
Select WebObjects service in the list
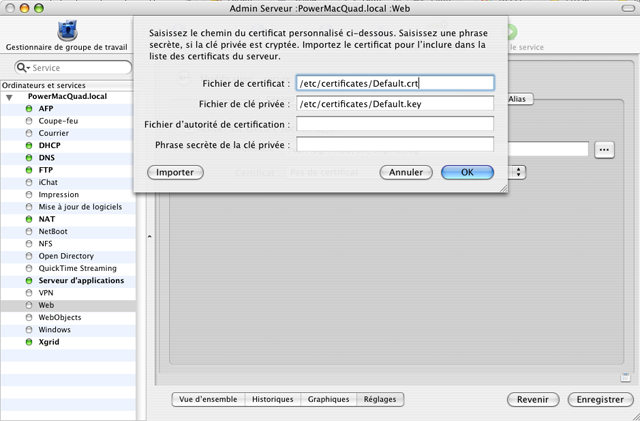tap(69, 317)
